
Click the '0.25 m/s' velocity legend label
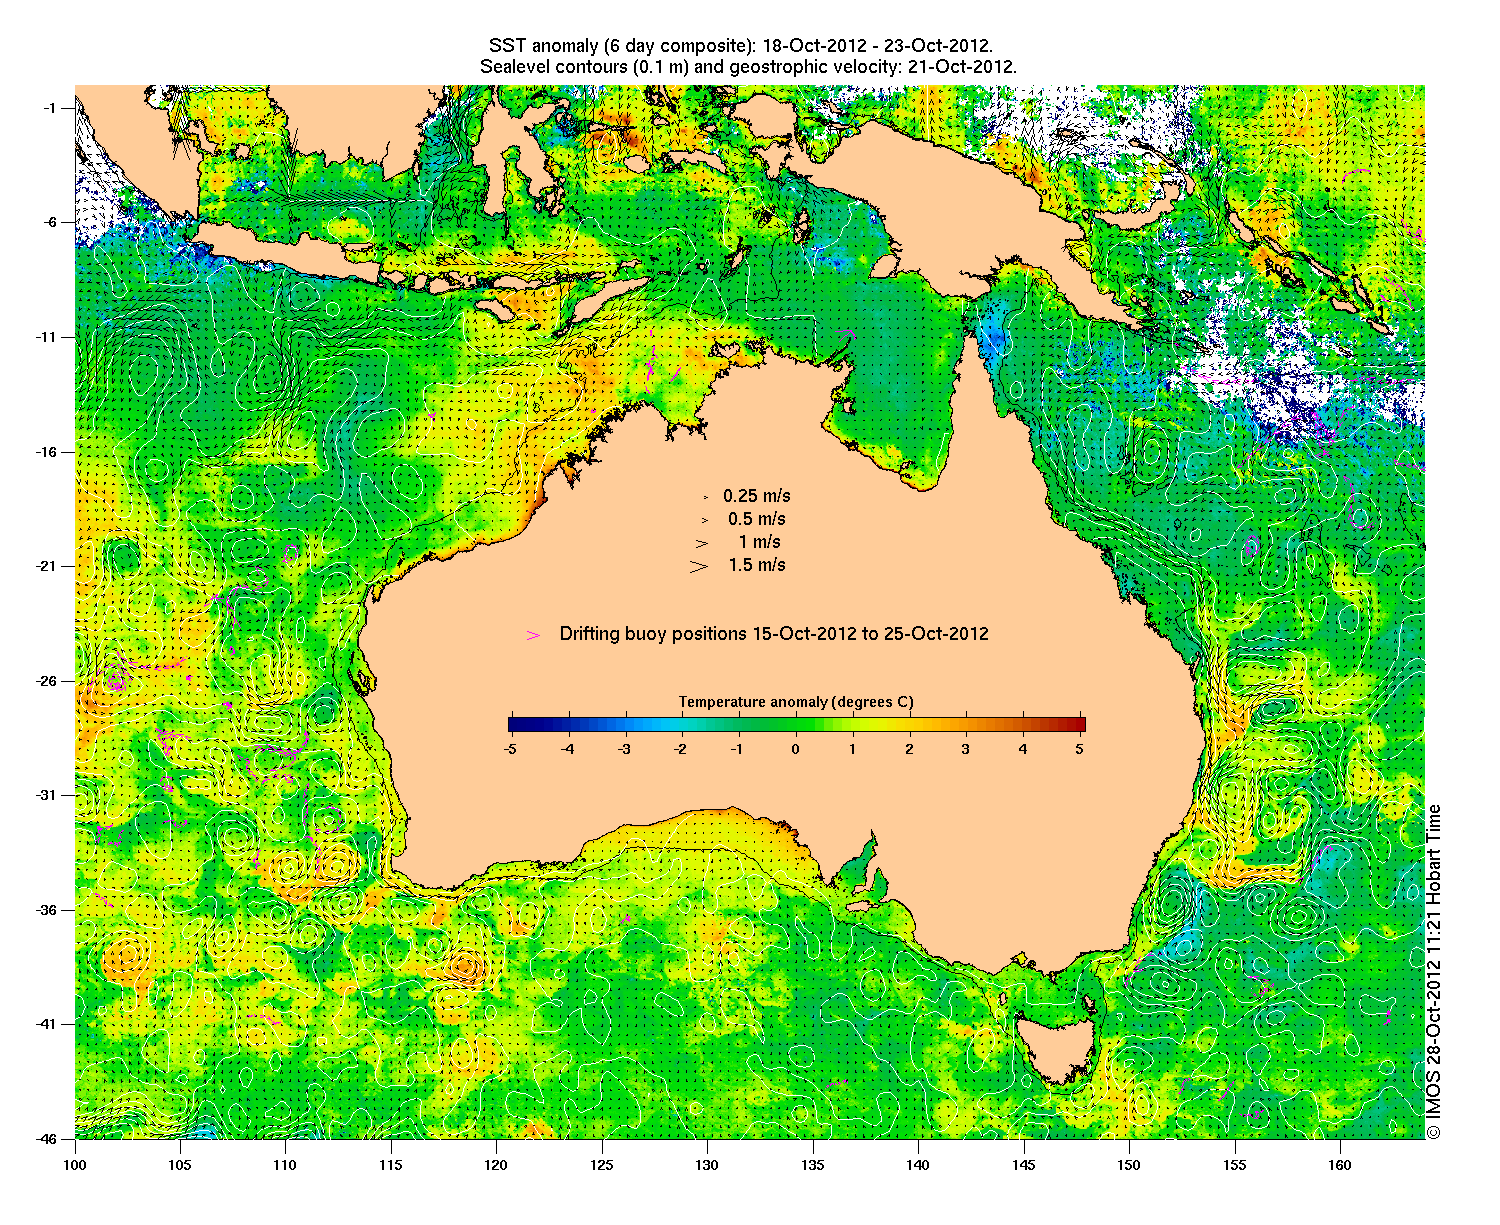point(757,496)
